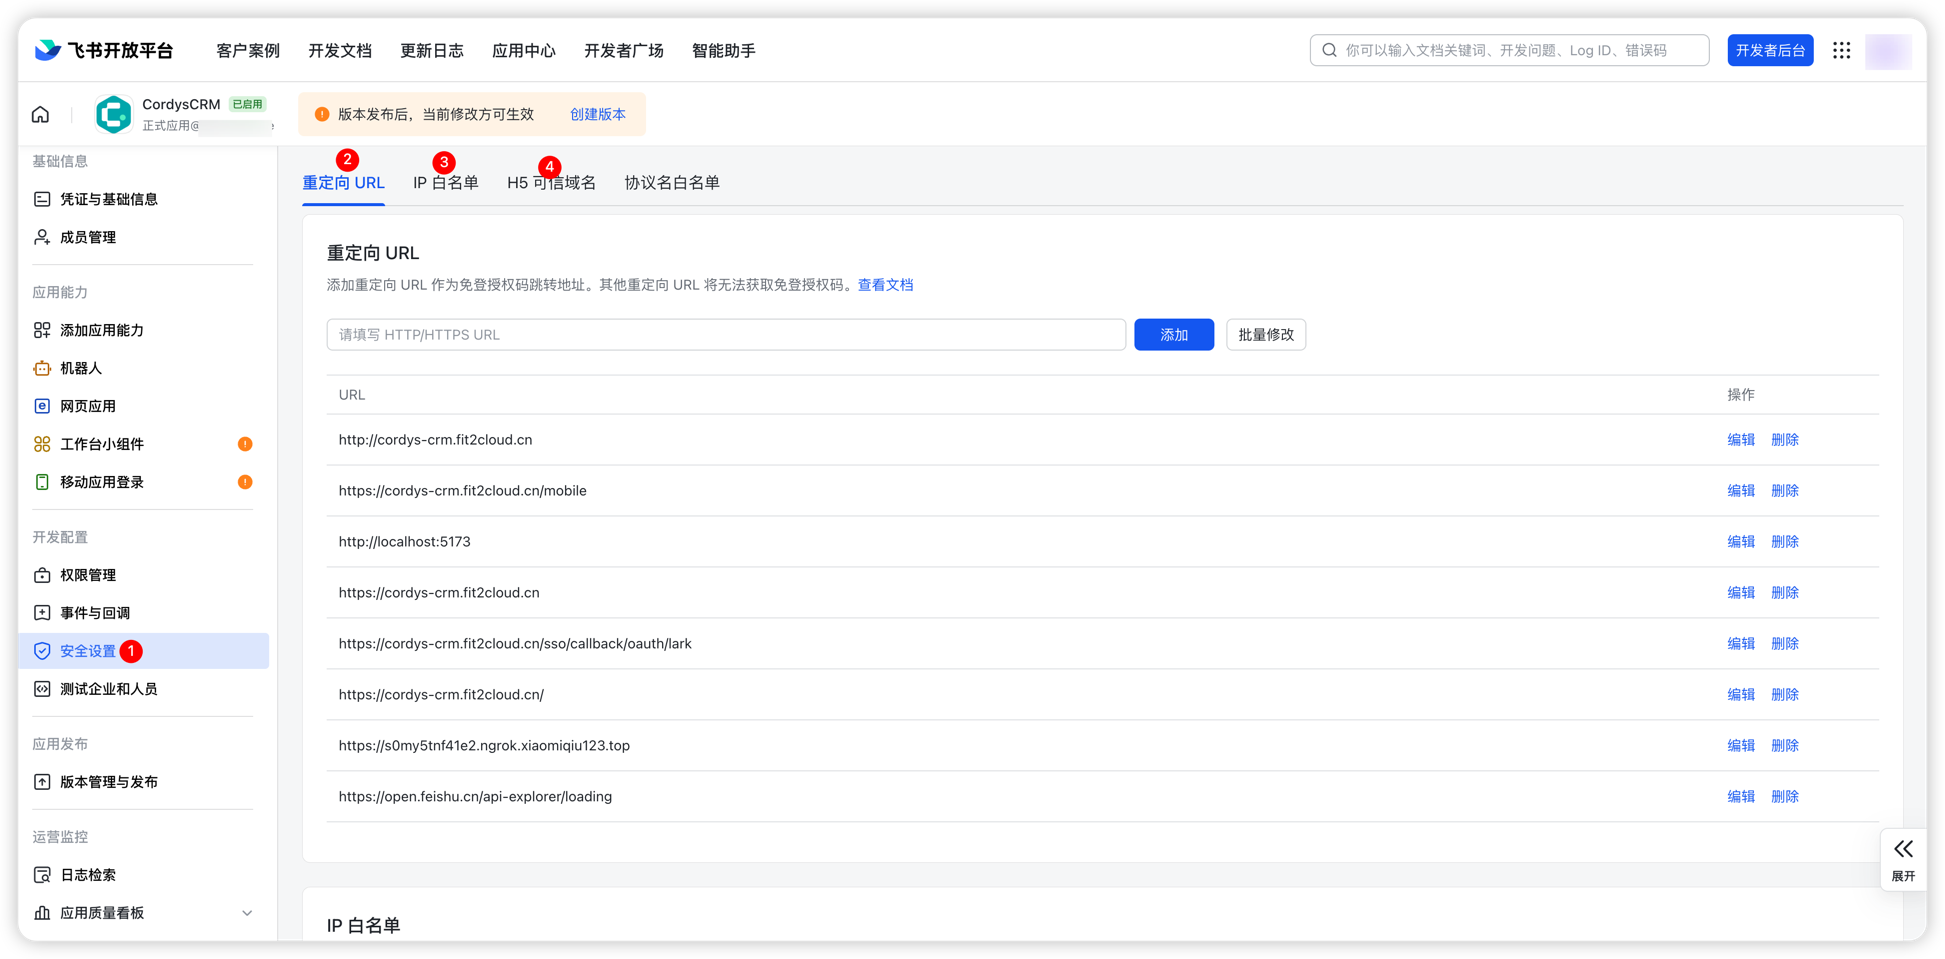Screen dimensions: 1945x959
Task: Click the 创建版本 link
Action: (597, 114)
